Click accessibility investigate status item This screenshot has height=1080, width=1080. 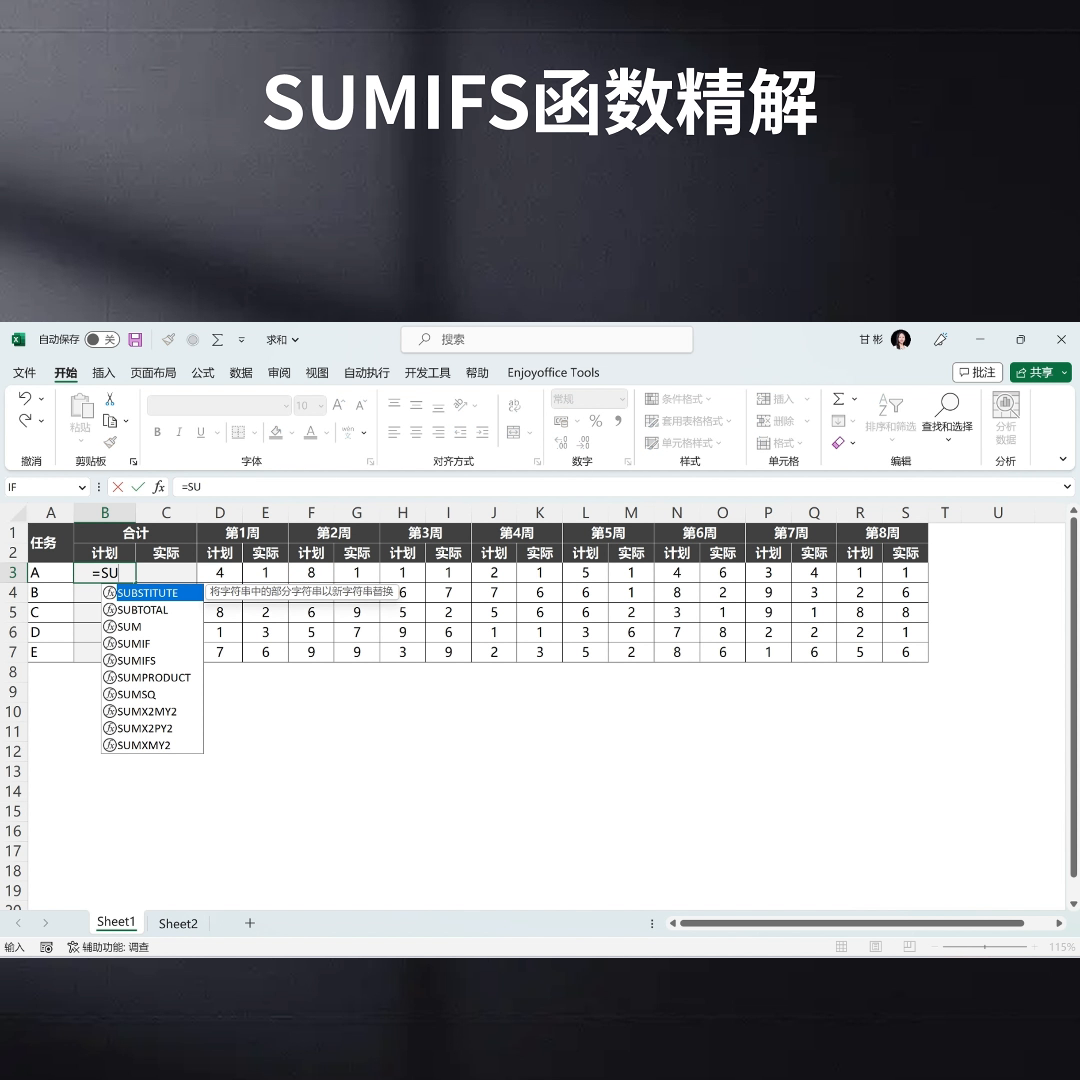pos(108,947)
